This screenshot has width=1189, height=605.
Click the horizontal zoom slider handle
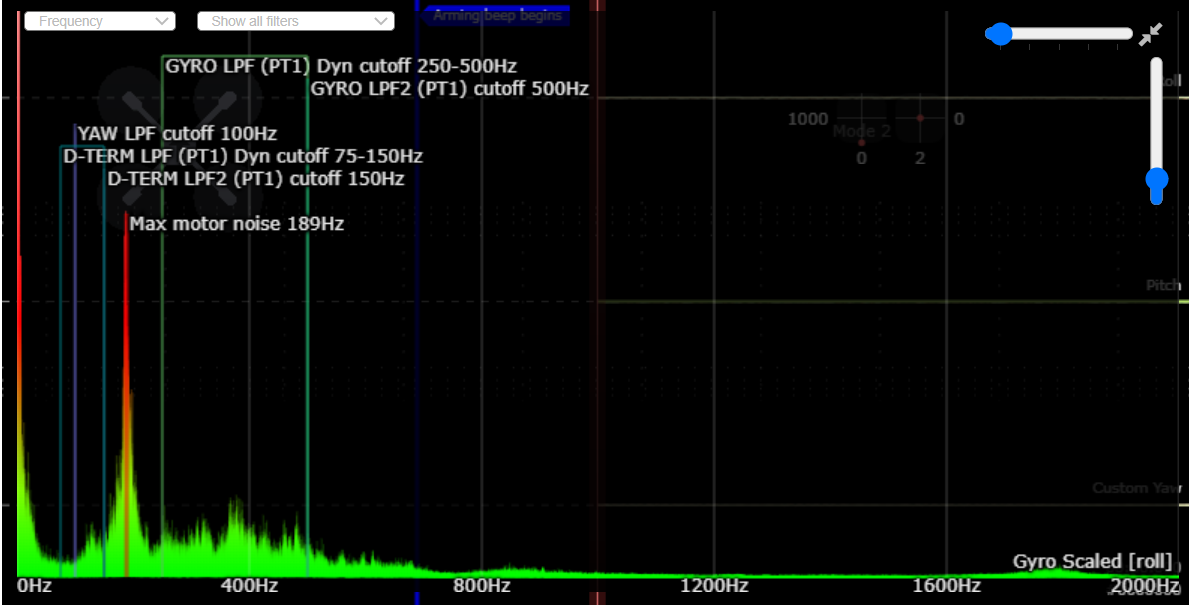[x=999, y=34]
